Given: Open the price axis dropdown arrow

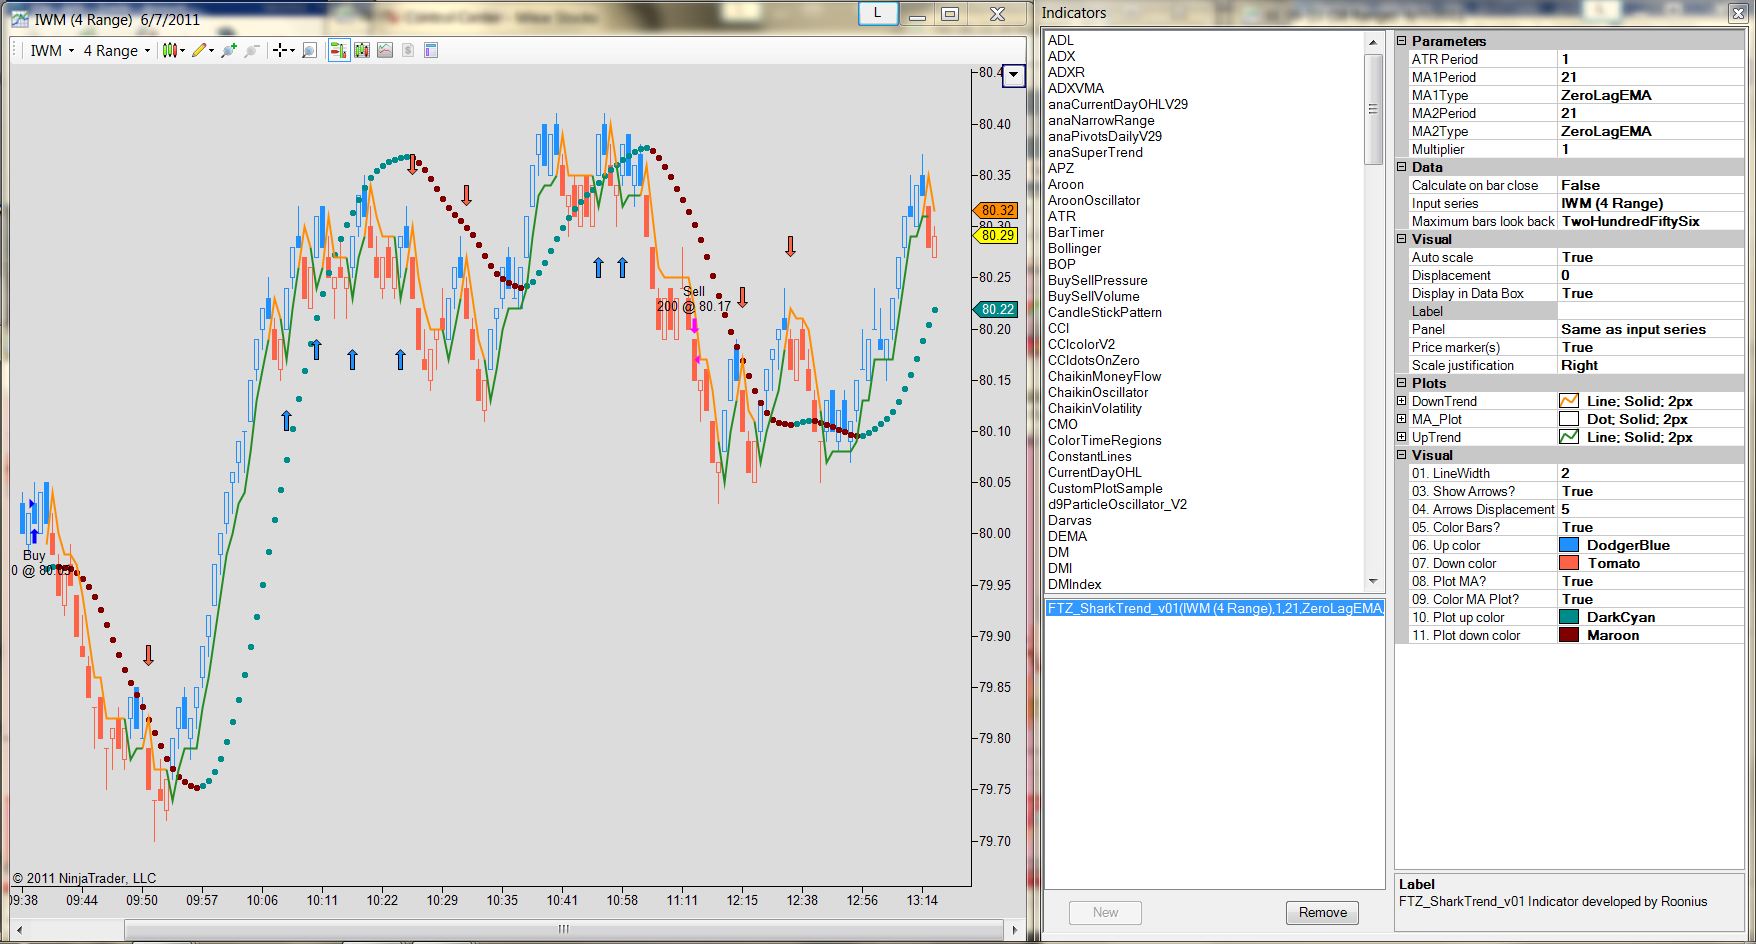Looking at the screenshot, I should (x=1014, y=75).
